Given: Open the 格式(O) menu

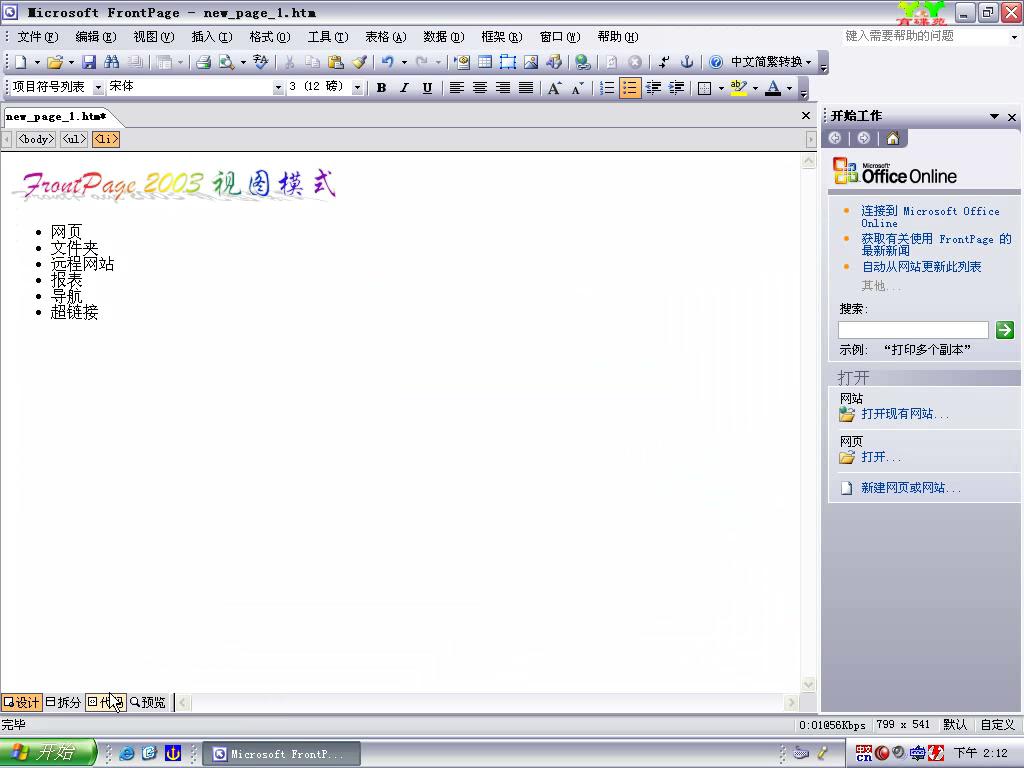Looking at the screenshot, I should [270, 37].
